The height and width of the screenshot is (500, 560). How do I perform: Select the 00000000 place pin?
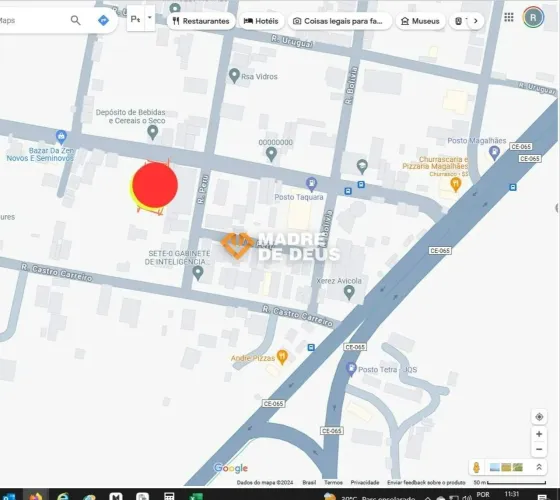coord(271,154)
